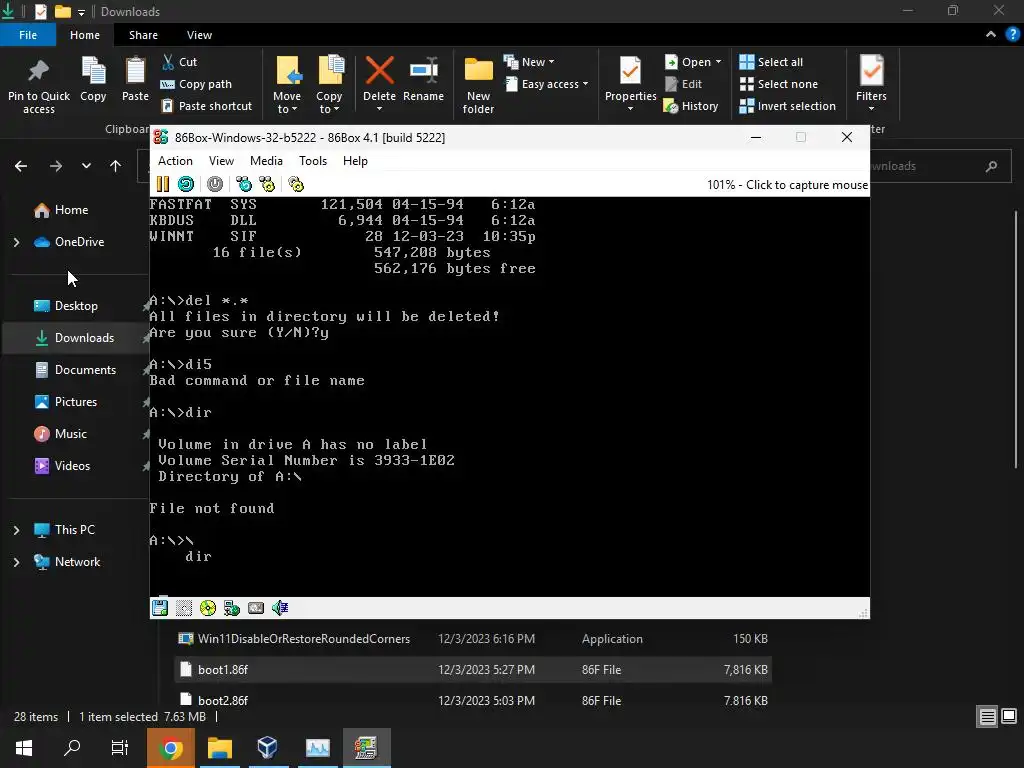Image resolution: width=1024 pixels, height=768 pixels.
Task: Switch to details view layout button
Action: 987,717
